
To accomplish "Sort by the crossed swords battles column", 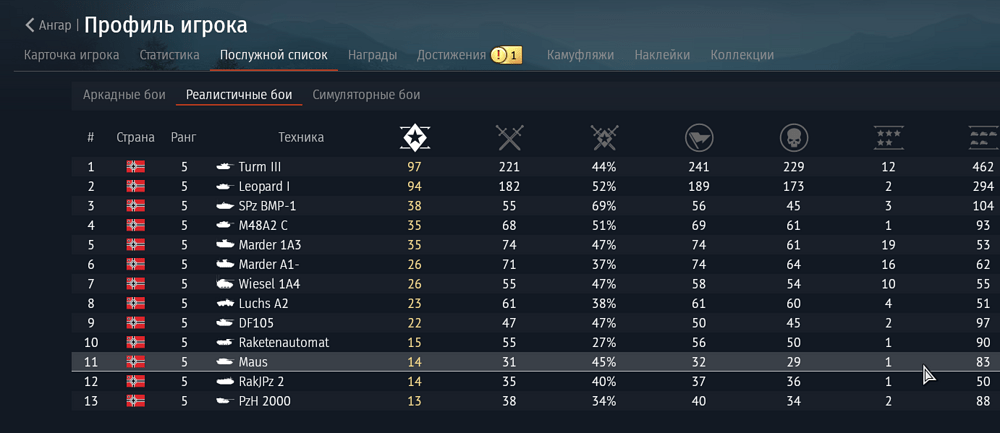I will click(x=509, y=137).
